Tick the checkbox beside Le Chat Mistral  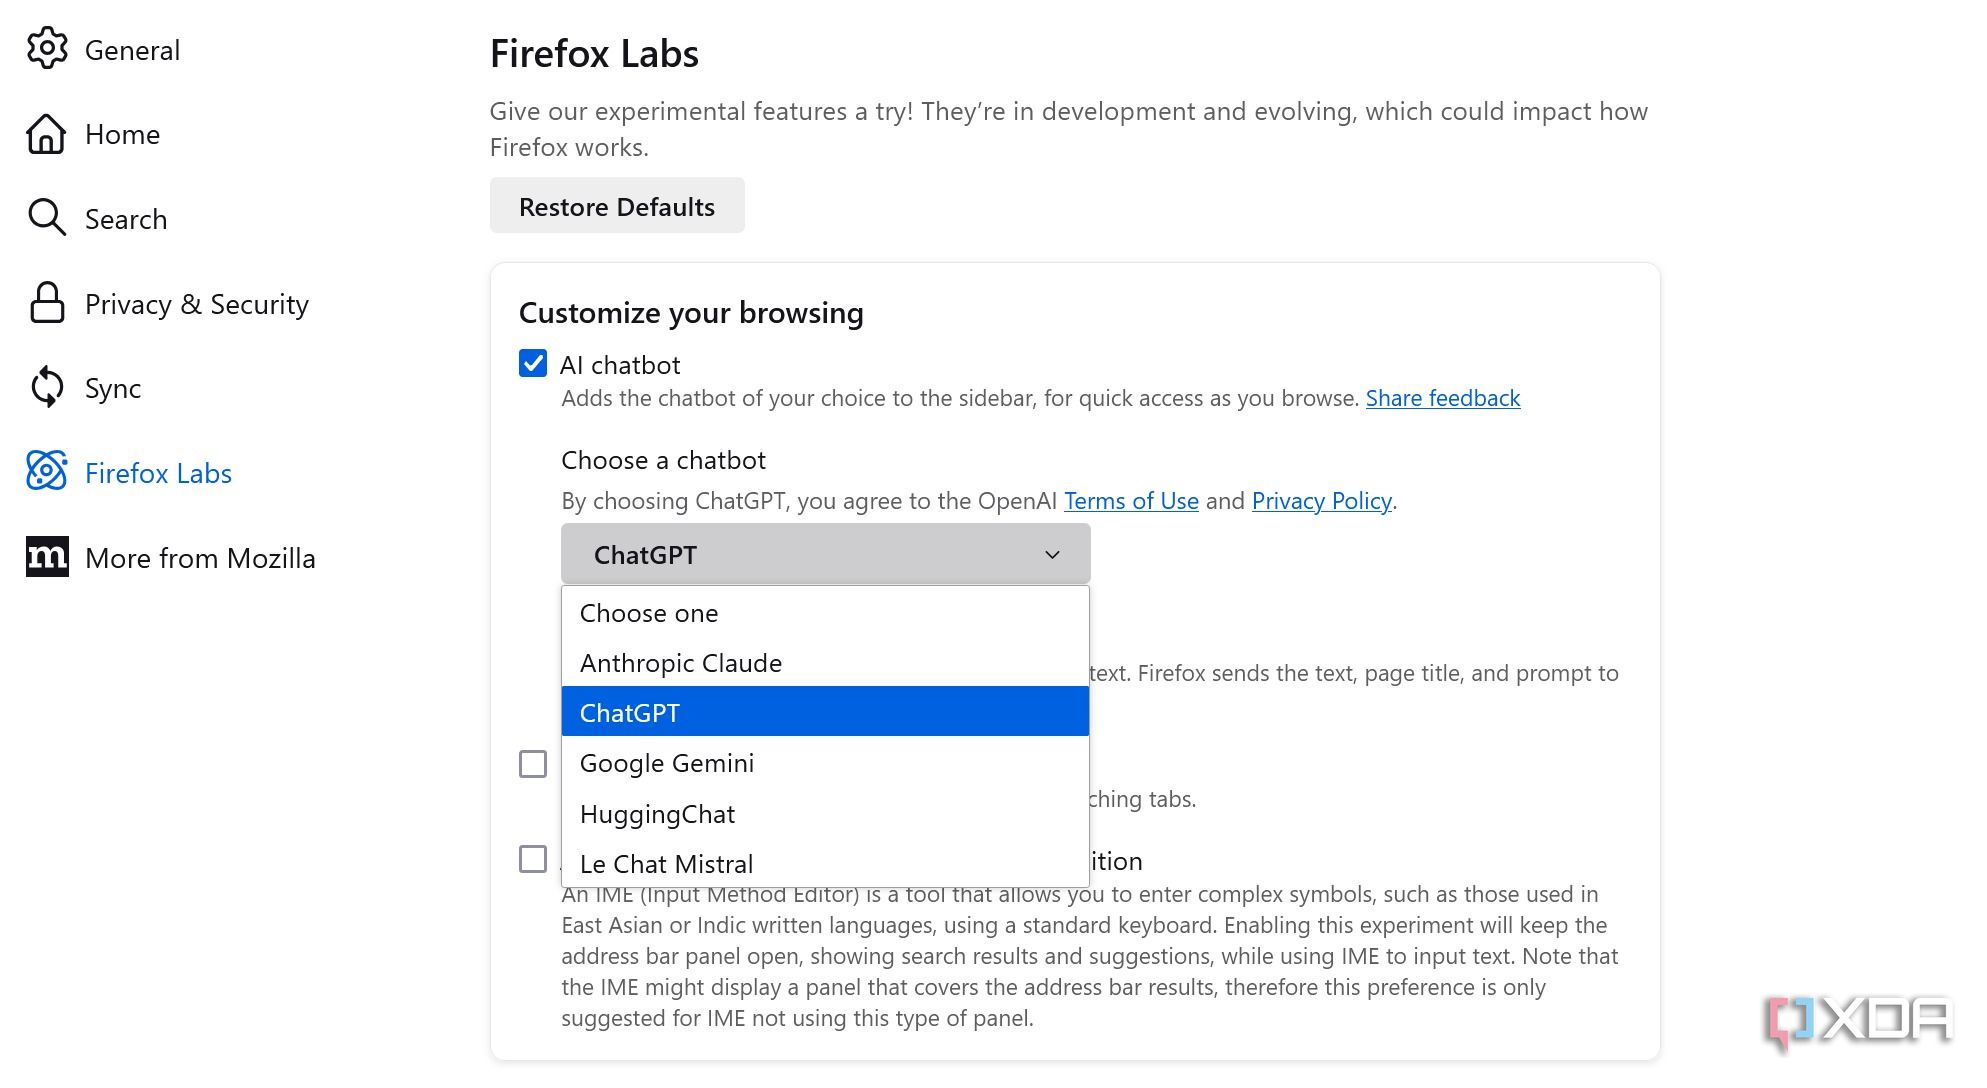533,859
